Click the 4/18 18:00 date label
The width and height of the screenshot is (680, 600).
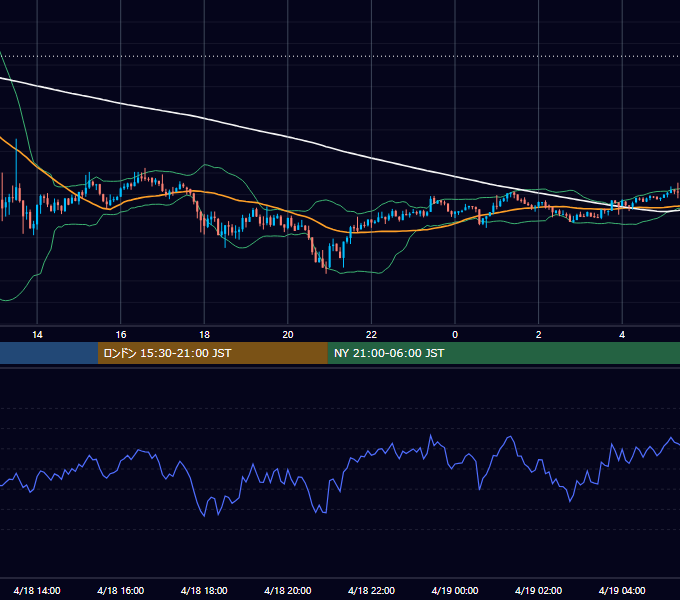tap(204, 590)
